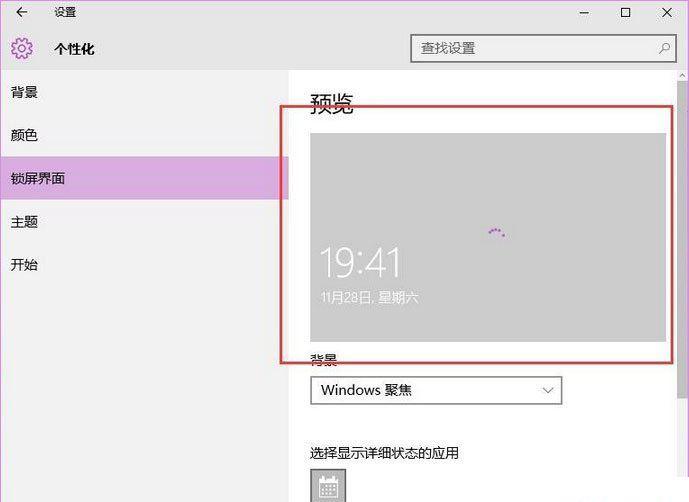
Task: Open the 开始 settings page
Action: [144, 265]
